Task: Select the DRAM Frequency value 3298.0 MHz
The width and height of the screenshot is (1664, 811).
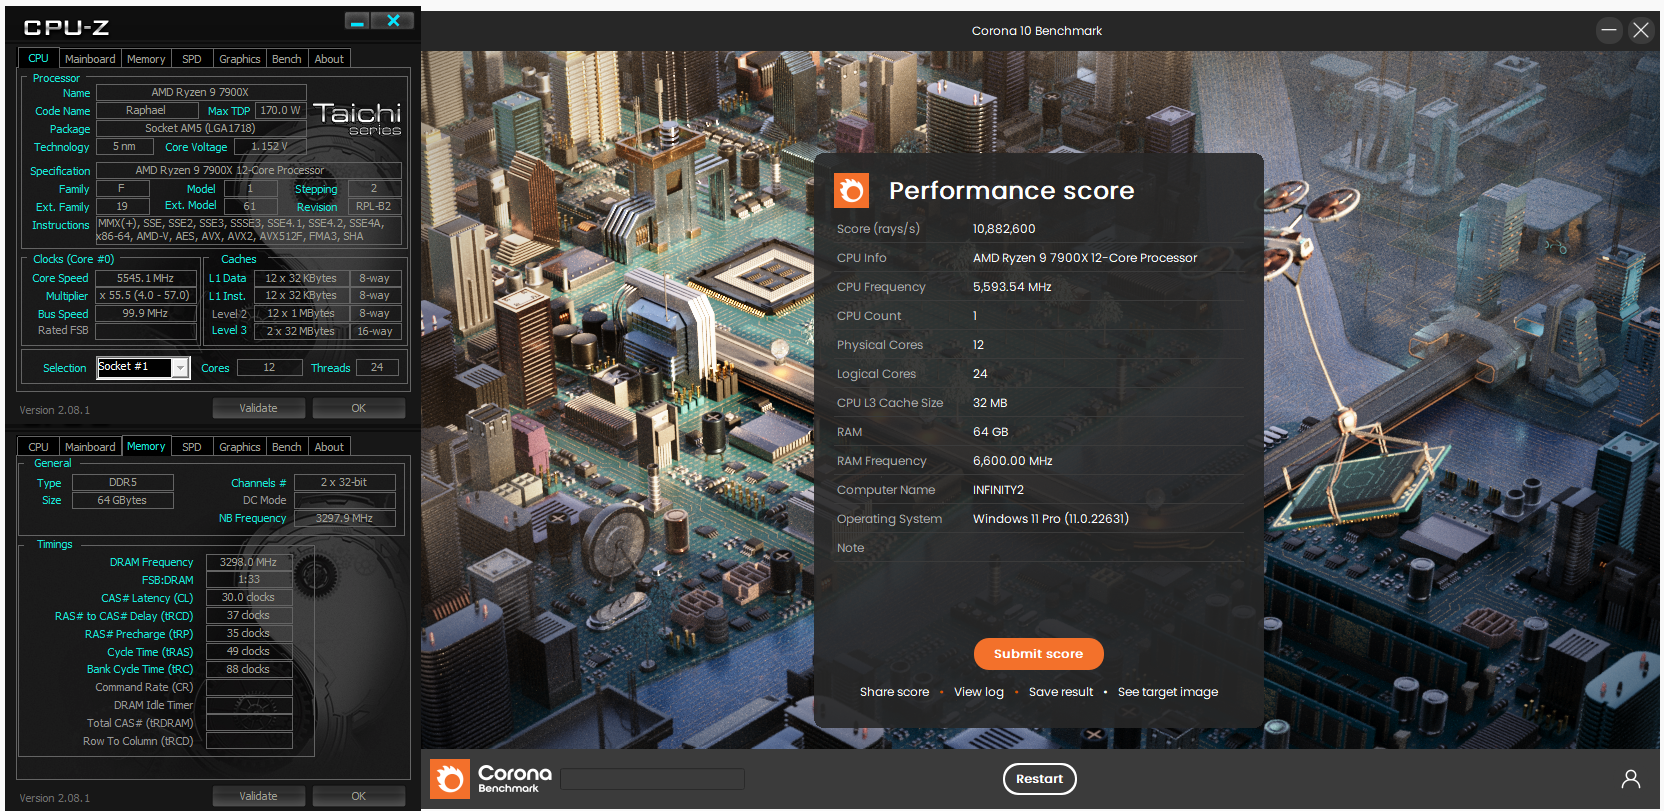Action: pyautogui.click(x=249, y=562)
